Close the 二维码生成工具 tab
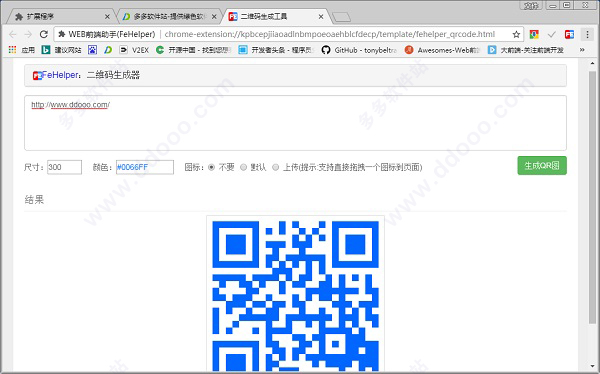This screenshot has height=374, width=600. [321, 17]
